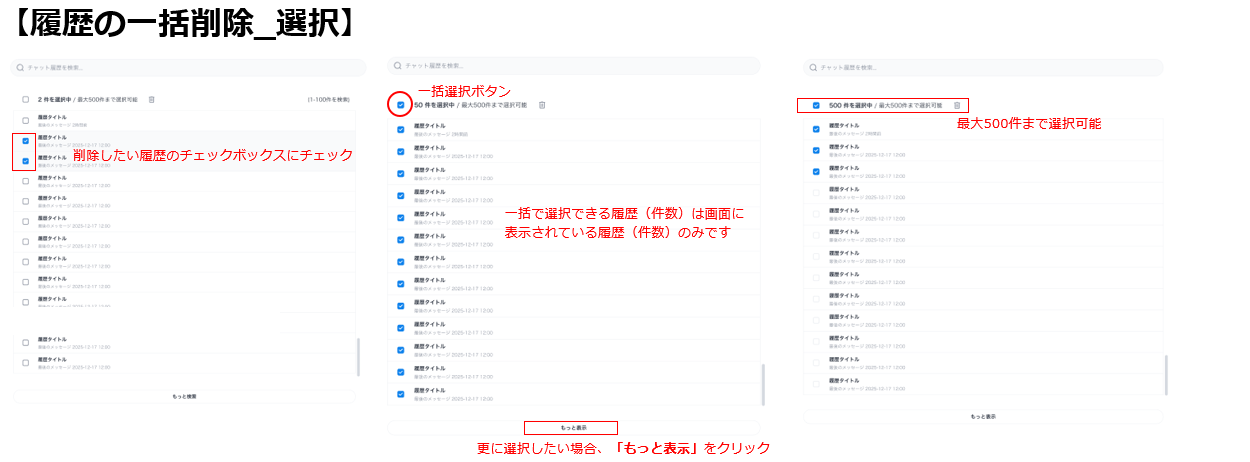1250x462 pixels.
Task: Open the 履歴タイトル row marked 2時間前 in the 500 件 panel
Action: point(983,129)
